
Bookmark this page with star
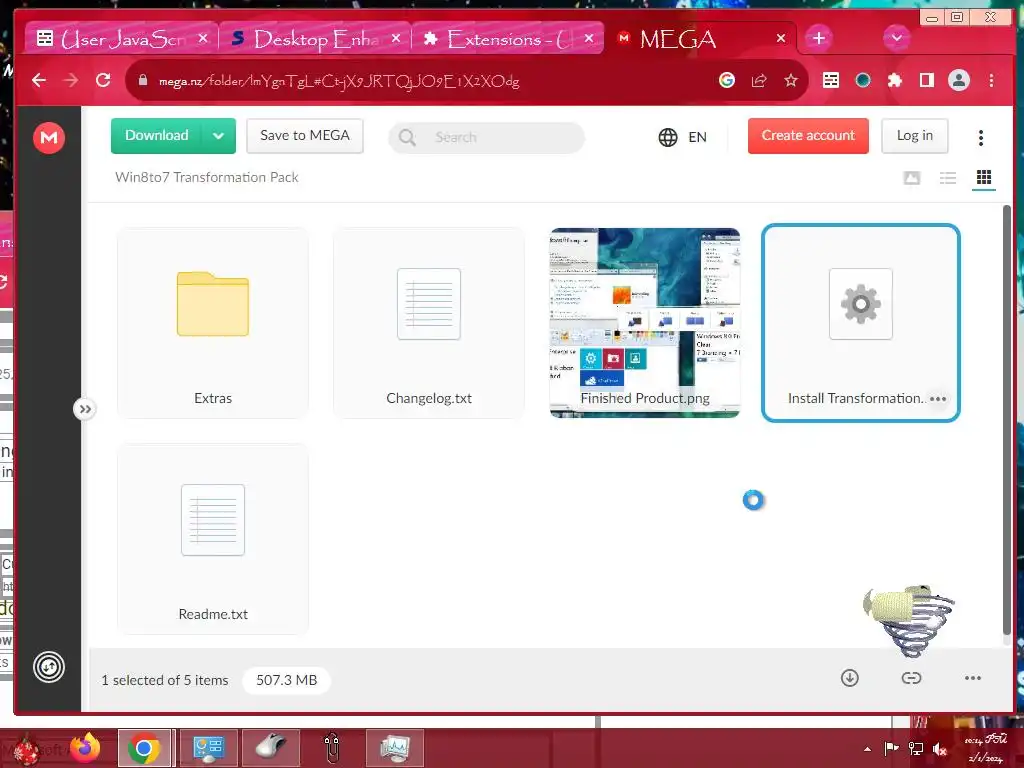coord(791,80)
